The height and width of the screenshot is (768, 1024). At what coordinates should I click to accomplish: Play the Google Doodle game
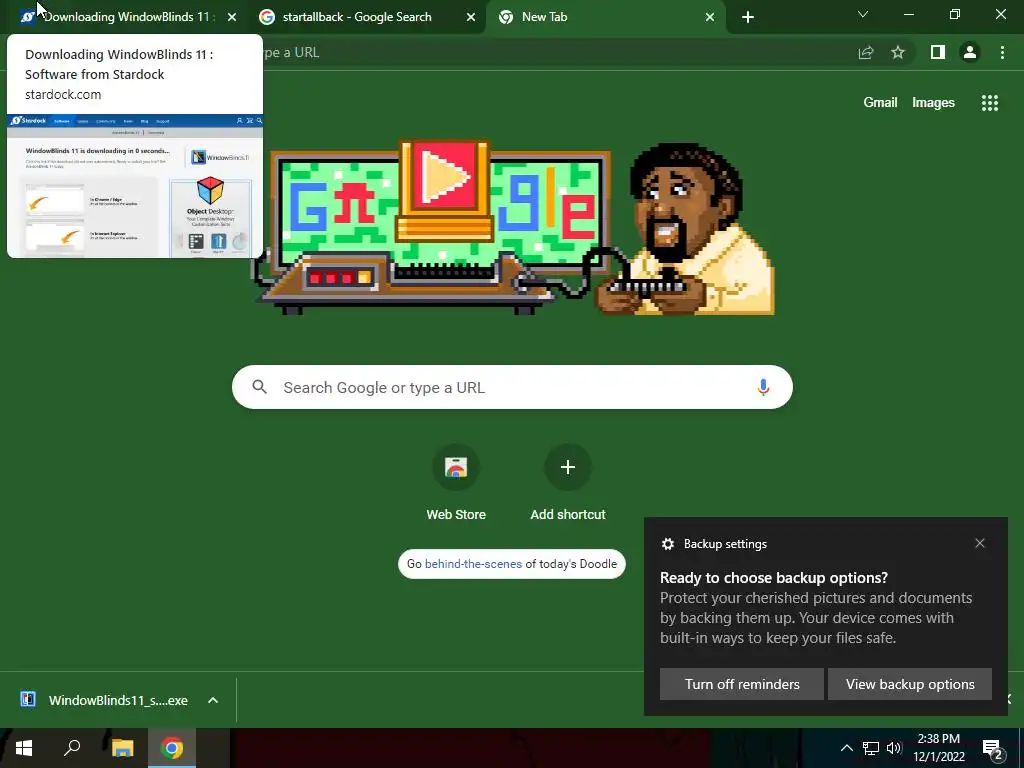point(445,175)
